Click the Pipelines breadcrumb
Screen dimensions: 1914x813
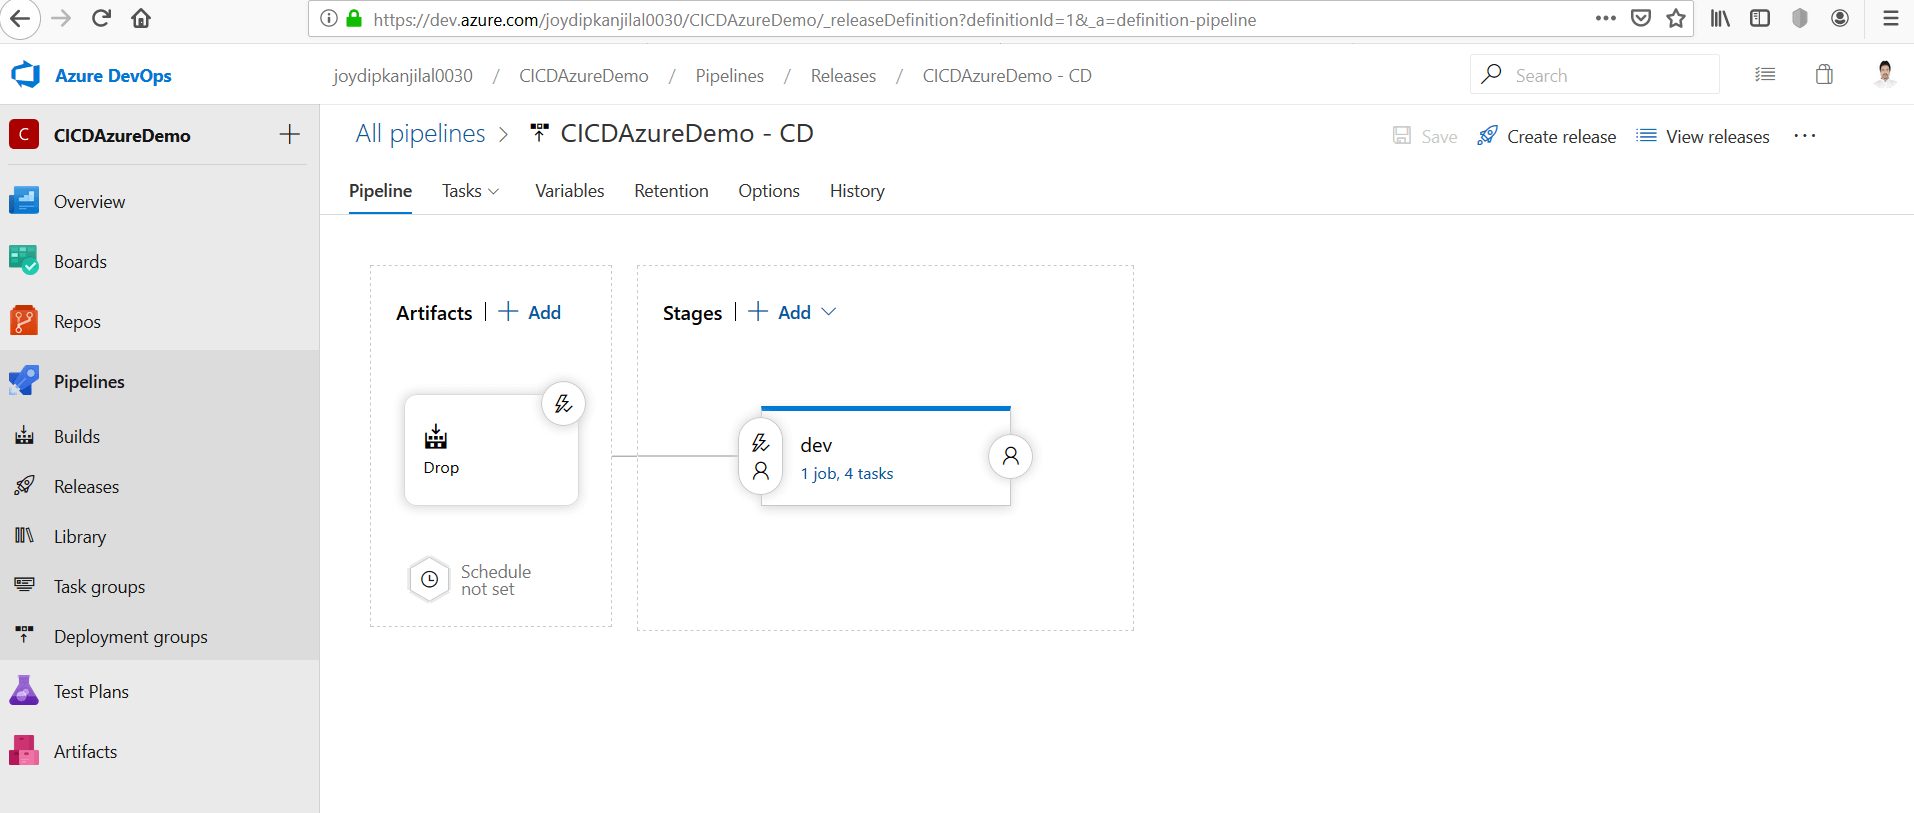730,76
